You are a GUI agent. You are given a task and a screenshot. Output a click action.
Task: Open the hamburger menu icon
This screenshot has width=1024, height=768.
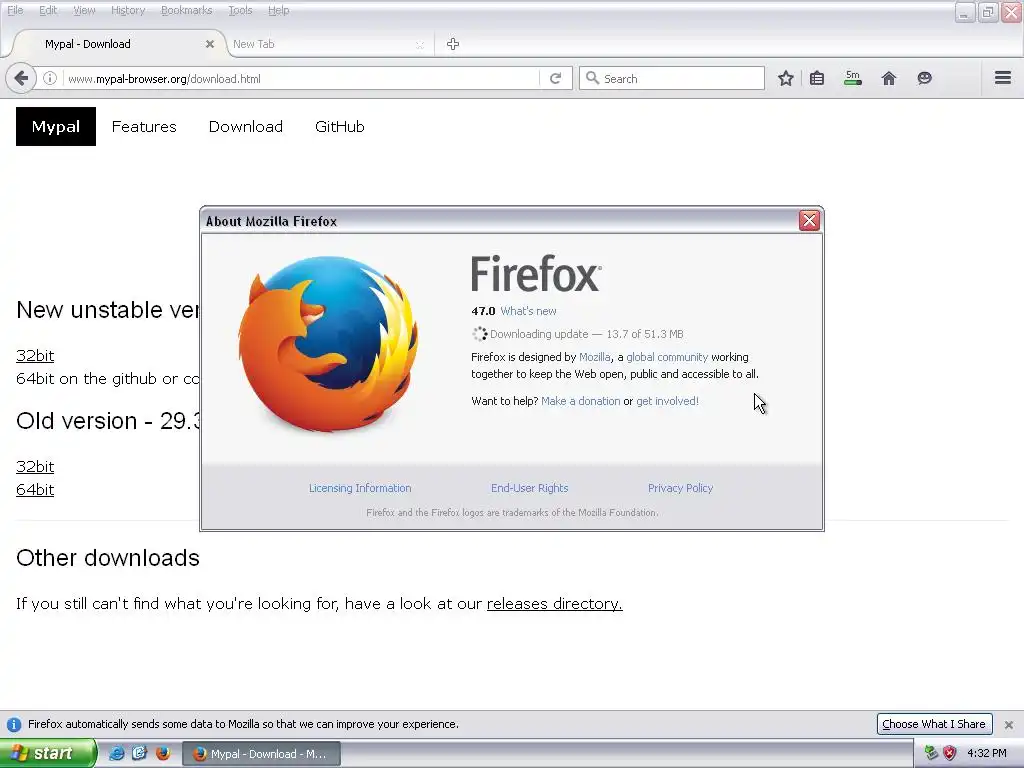pos(1003,78)
